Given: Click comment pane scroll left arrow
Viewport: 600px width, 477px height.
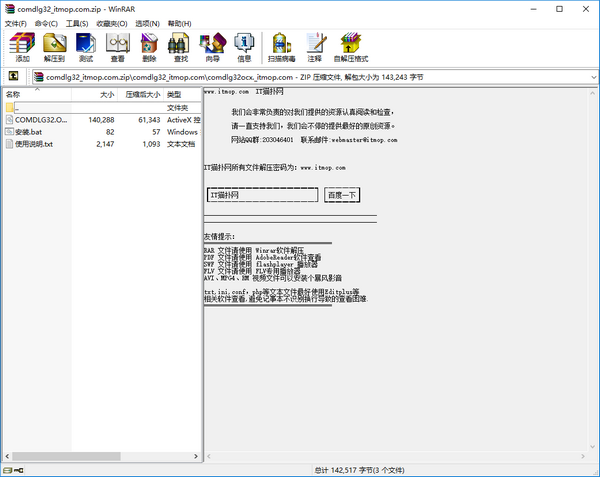Looking at the screenshot, I should tap(209, 456).
